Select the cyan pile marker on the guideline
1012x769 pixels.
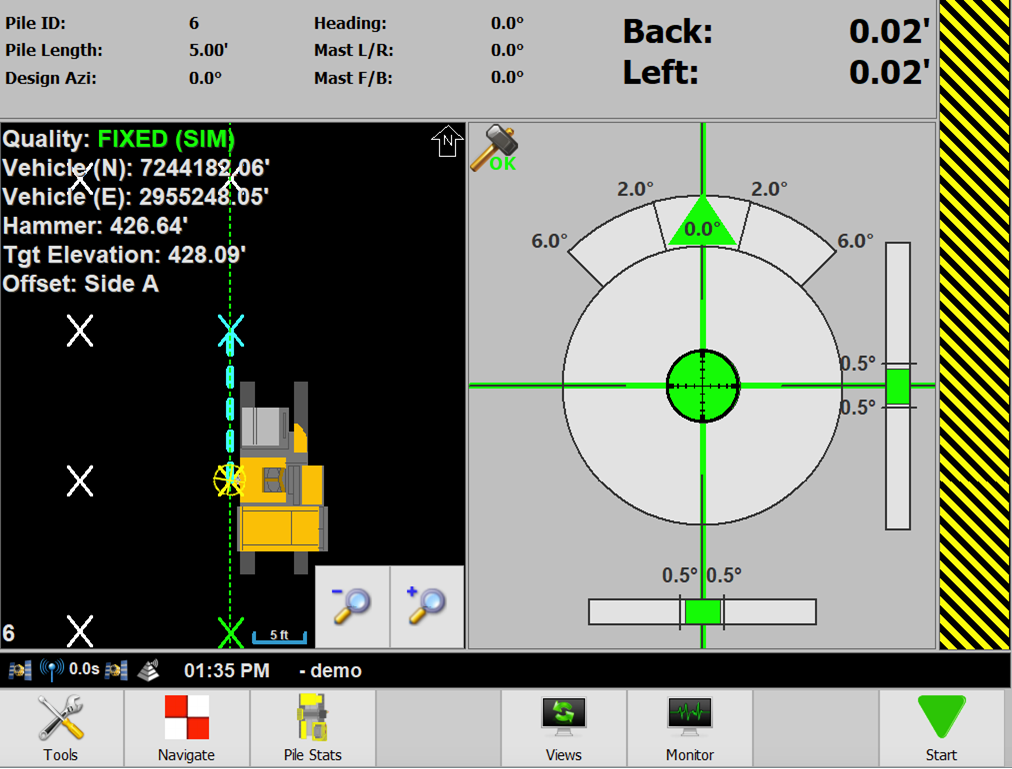tap(230, 331)
